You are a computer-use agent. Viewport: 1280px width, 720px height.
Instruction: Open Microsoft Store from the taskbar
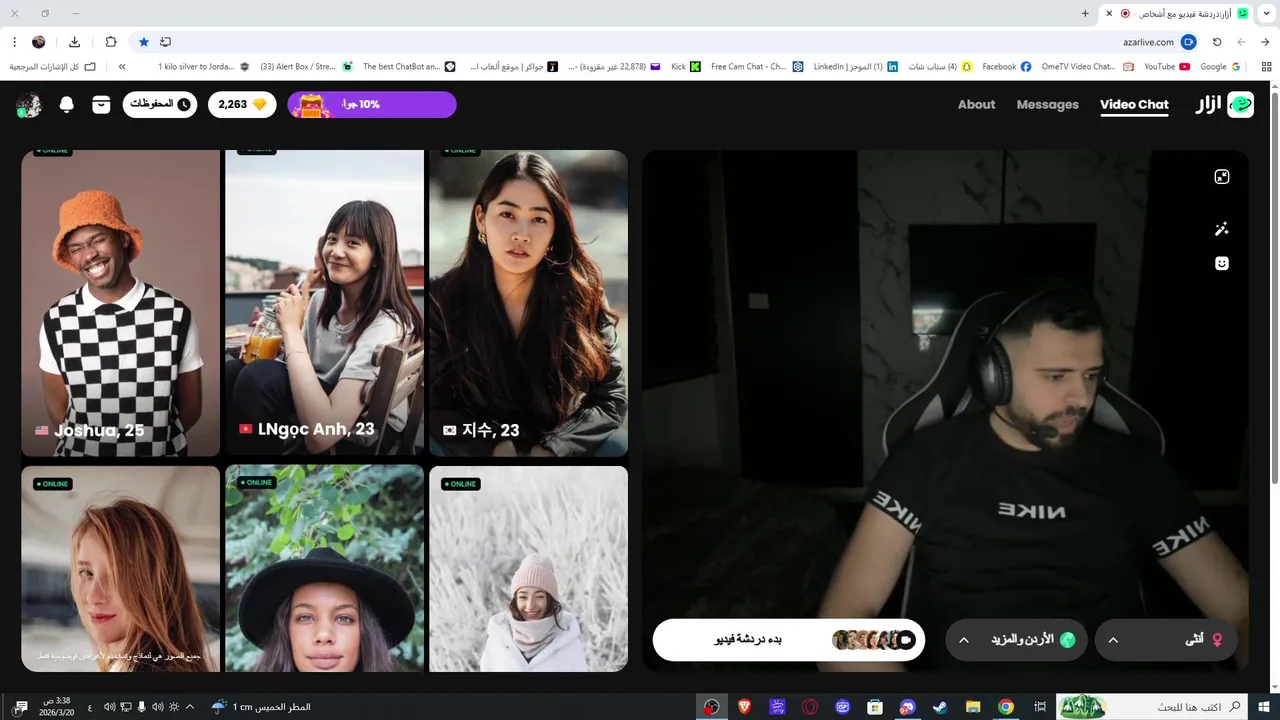click(875, 707)
